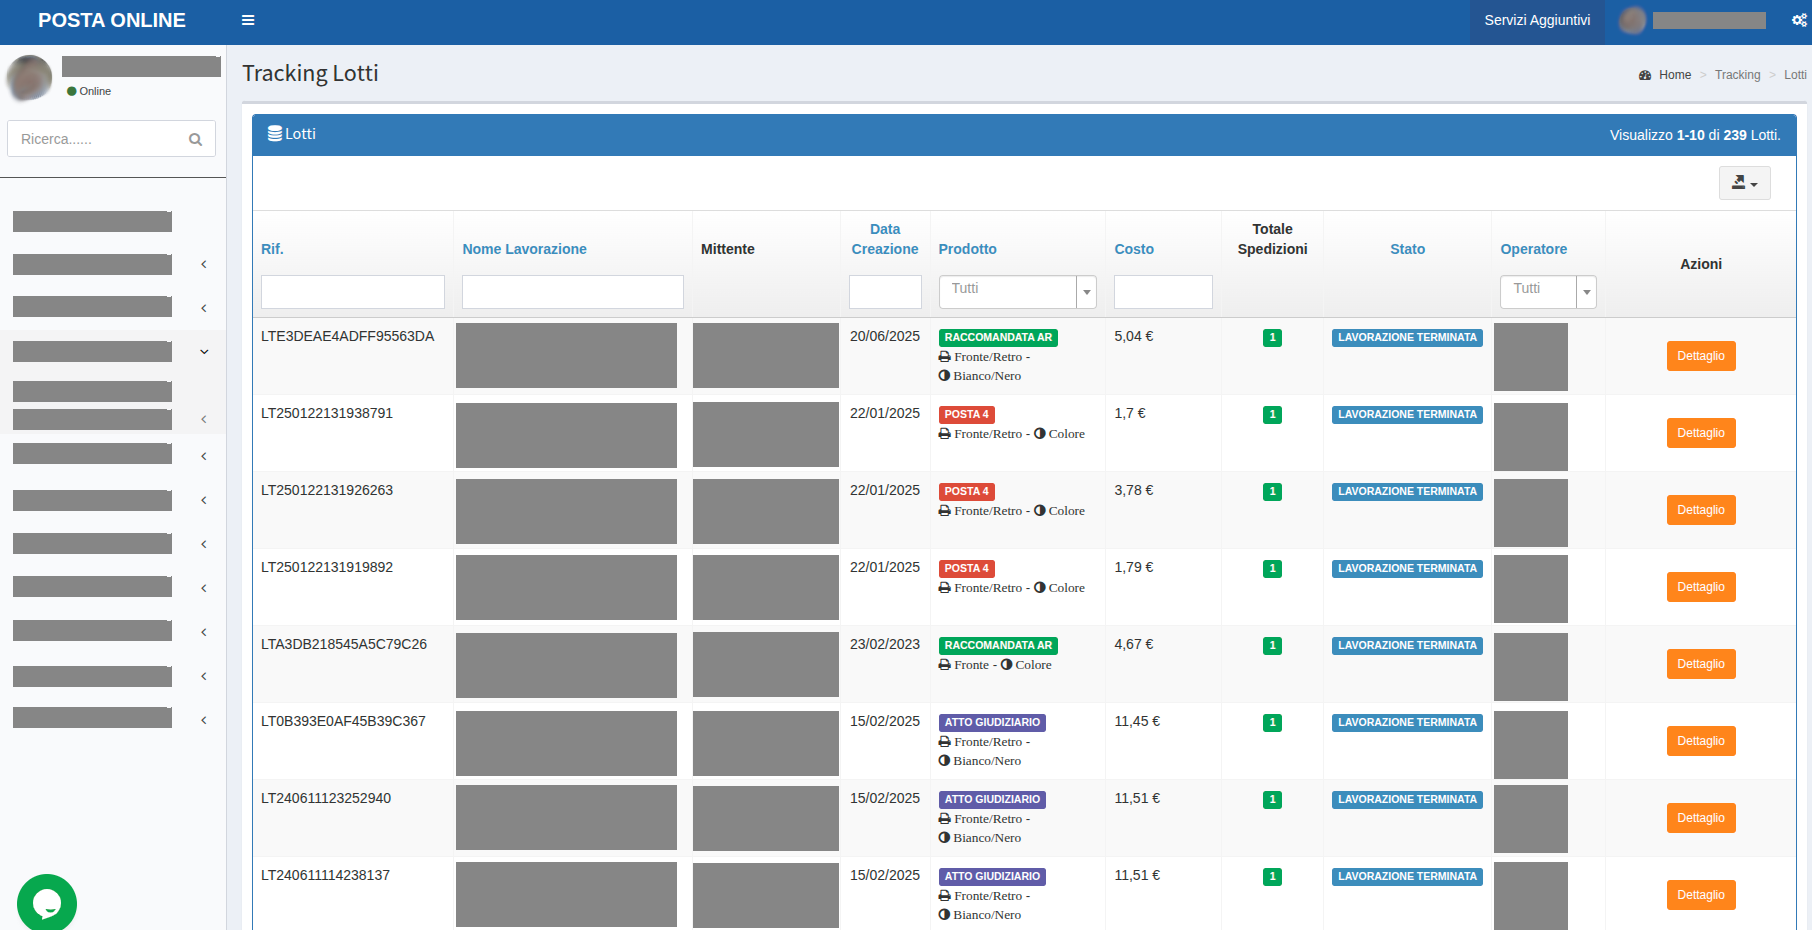
Task: Expand the Prodotto filter dropdown
Action: (1087, 291)
